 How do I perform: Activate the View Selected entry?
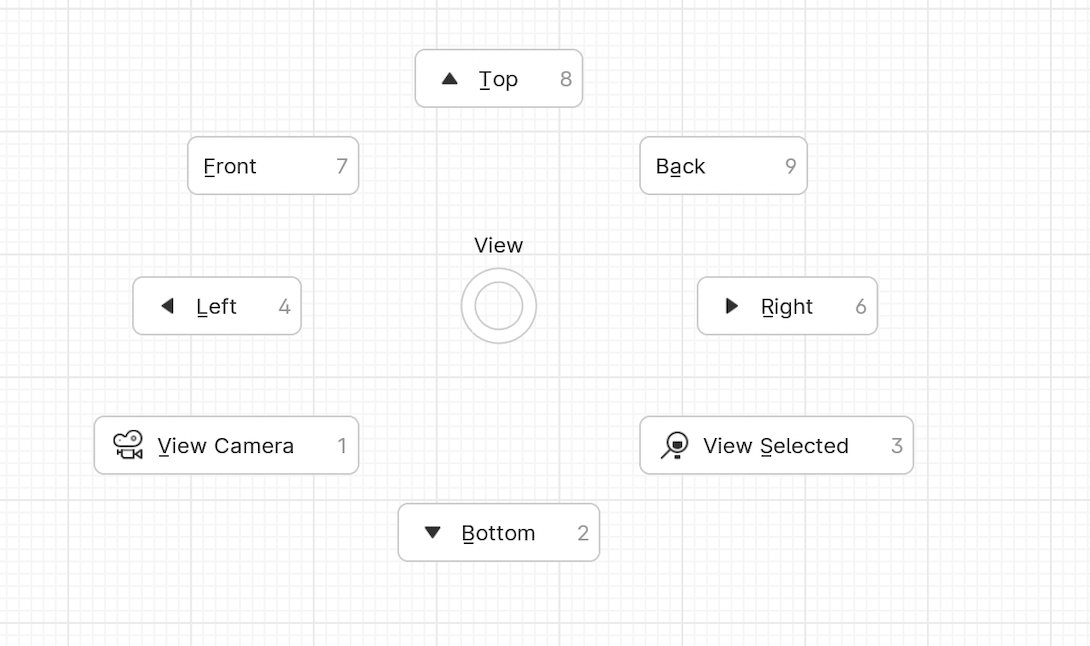click(776, 445)
